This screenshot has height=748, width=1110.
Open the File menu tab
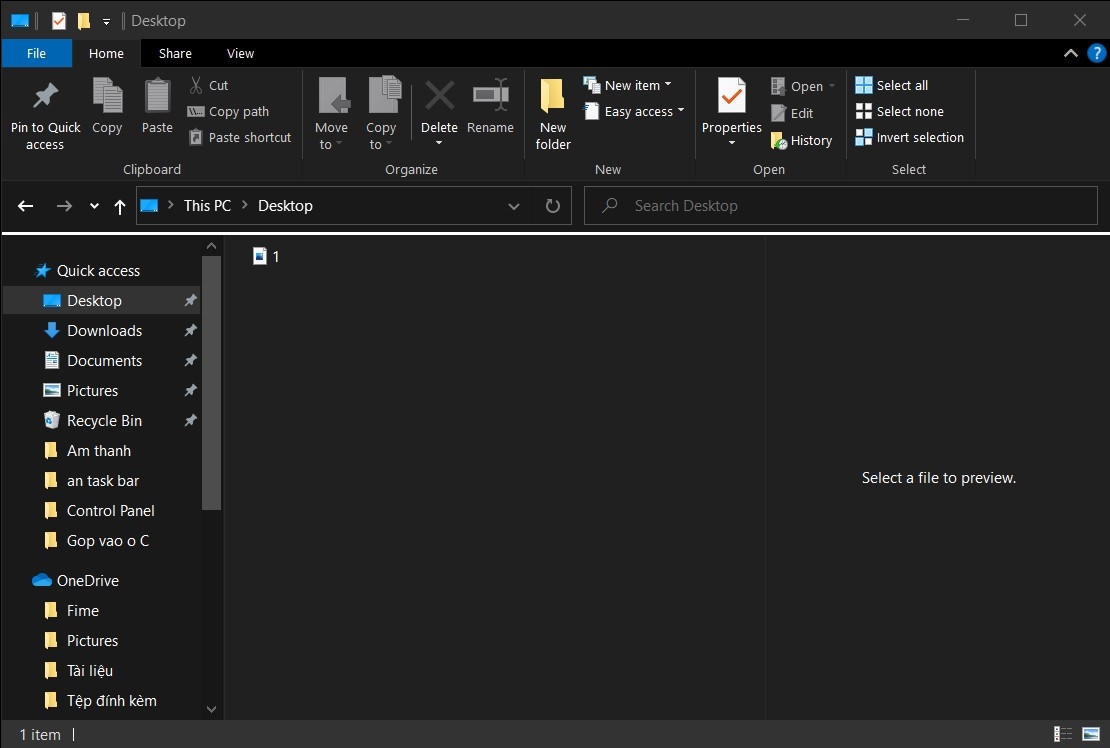pos(36,53)
